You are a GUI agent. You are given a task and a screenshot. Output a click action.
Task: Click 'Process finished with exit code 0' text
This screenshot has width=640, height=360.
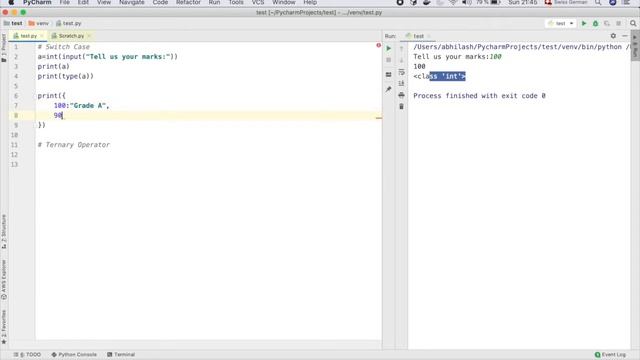pos(479,96)
